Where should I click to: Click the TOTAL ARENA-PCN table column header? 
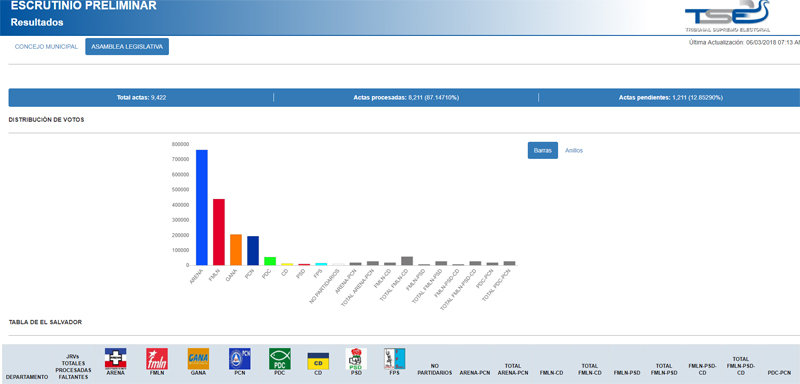pos(513,369)
